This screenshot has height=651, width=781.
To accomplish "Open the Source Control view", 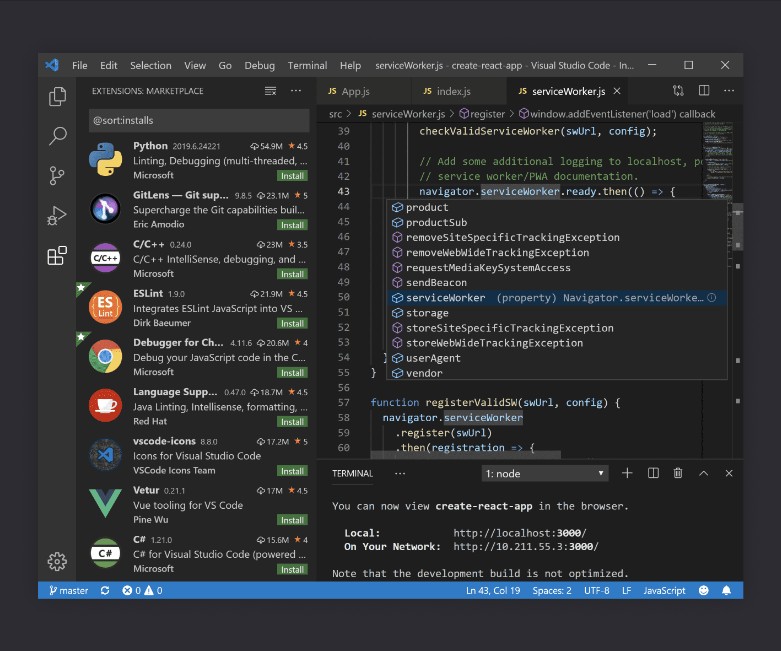I will (57, 176).
